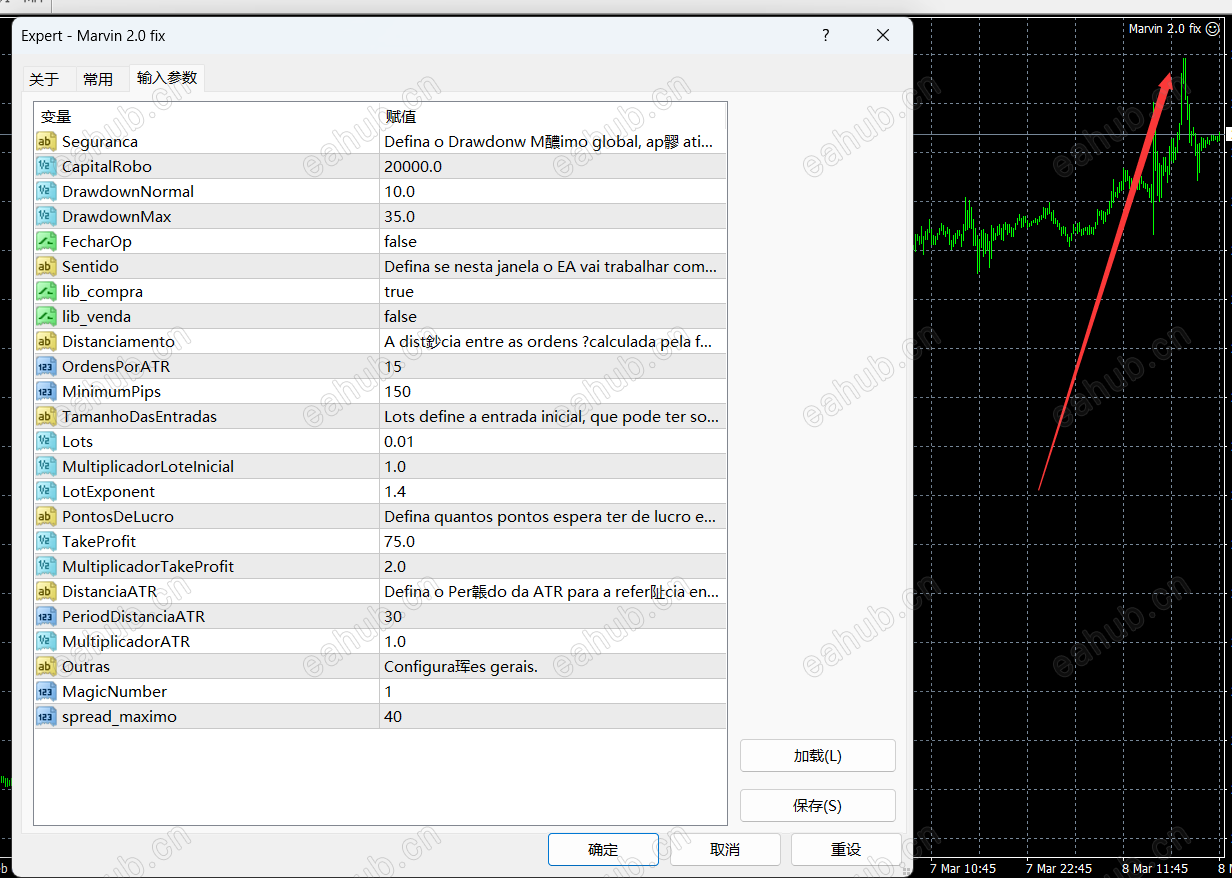Click the 保存(S) save button
The image size is (1232, 878).
817,806
